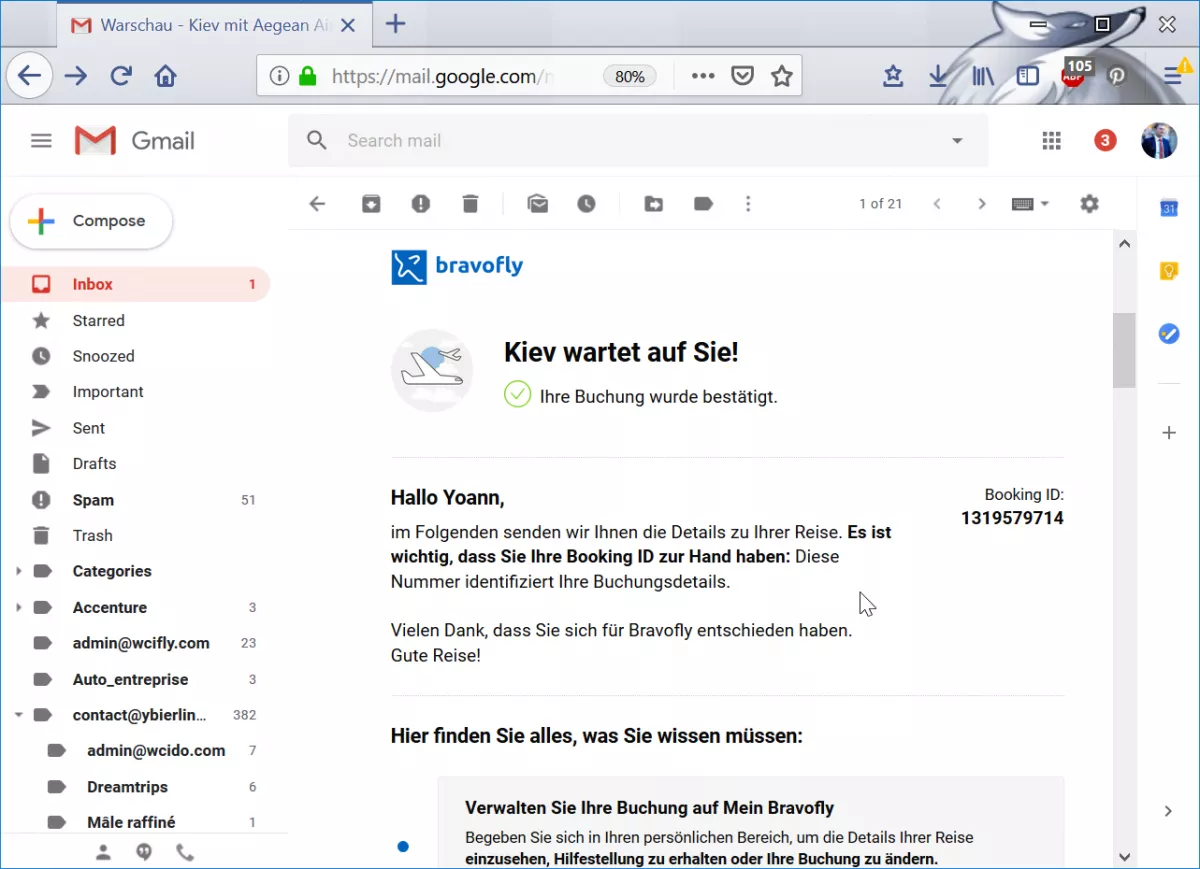Open a new browser tab

[x=396, y=24]
